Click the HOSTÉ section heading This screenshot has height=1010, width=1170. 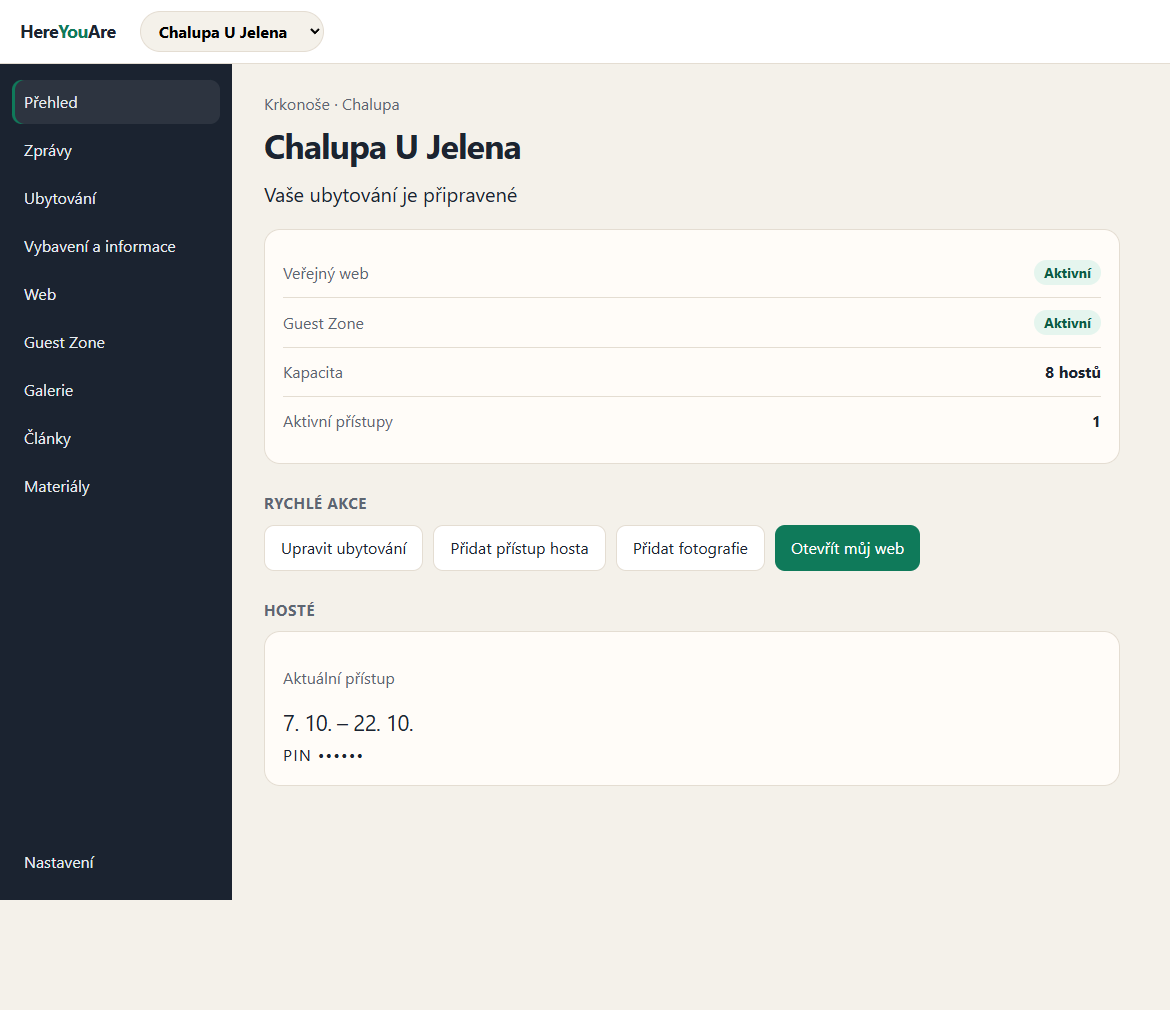click(x=290, y=610)
